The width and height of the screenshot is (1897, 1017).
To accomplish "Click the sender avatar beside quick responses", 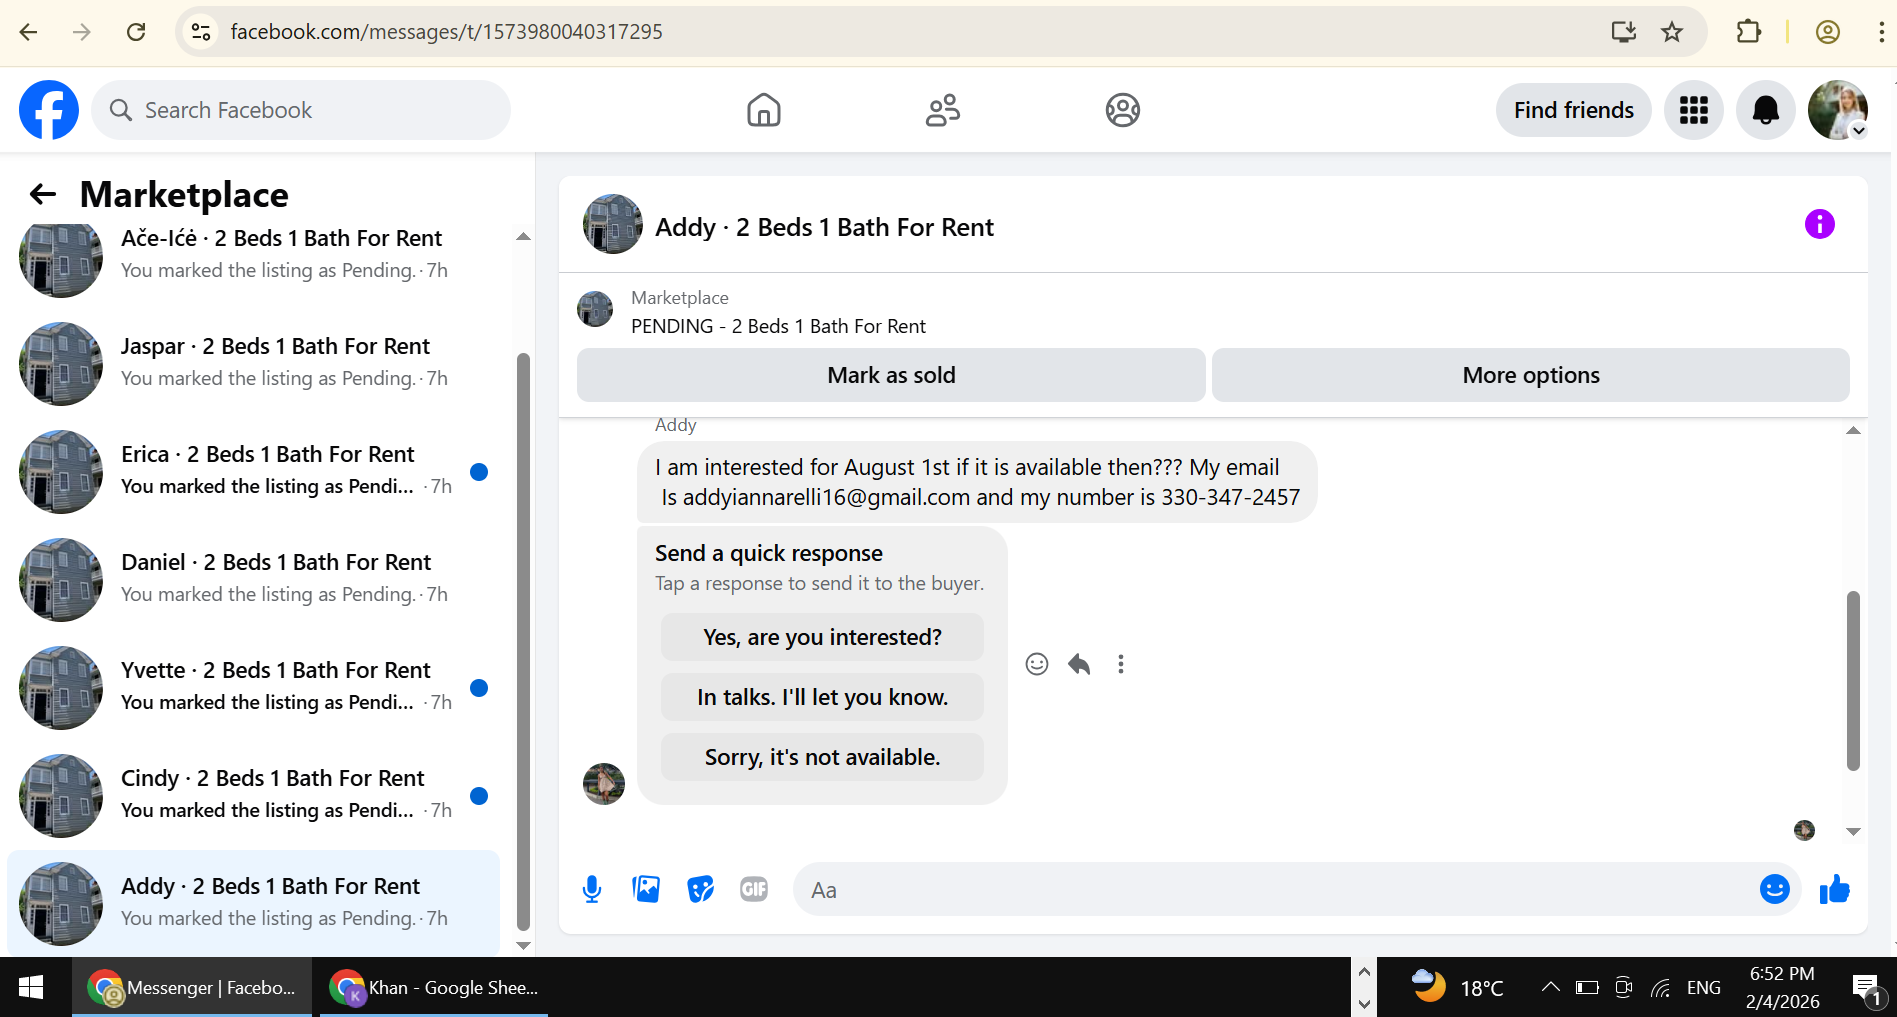I will click(604, 784).
